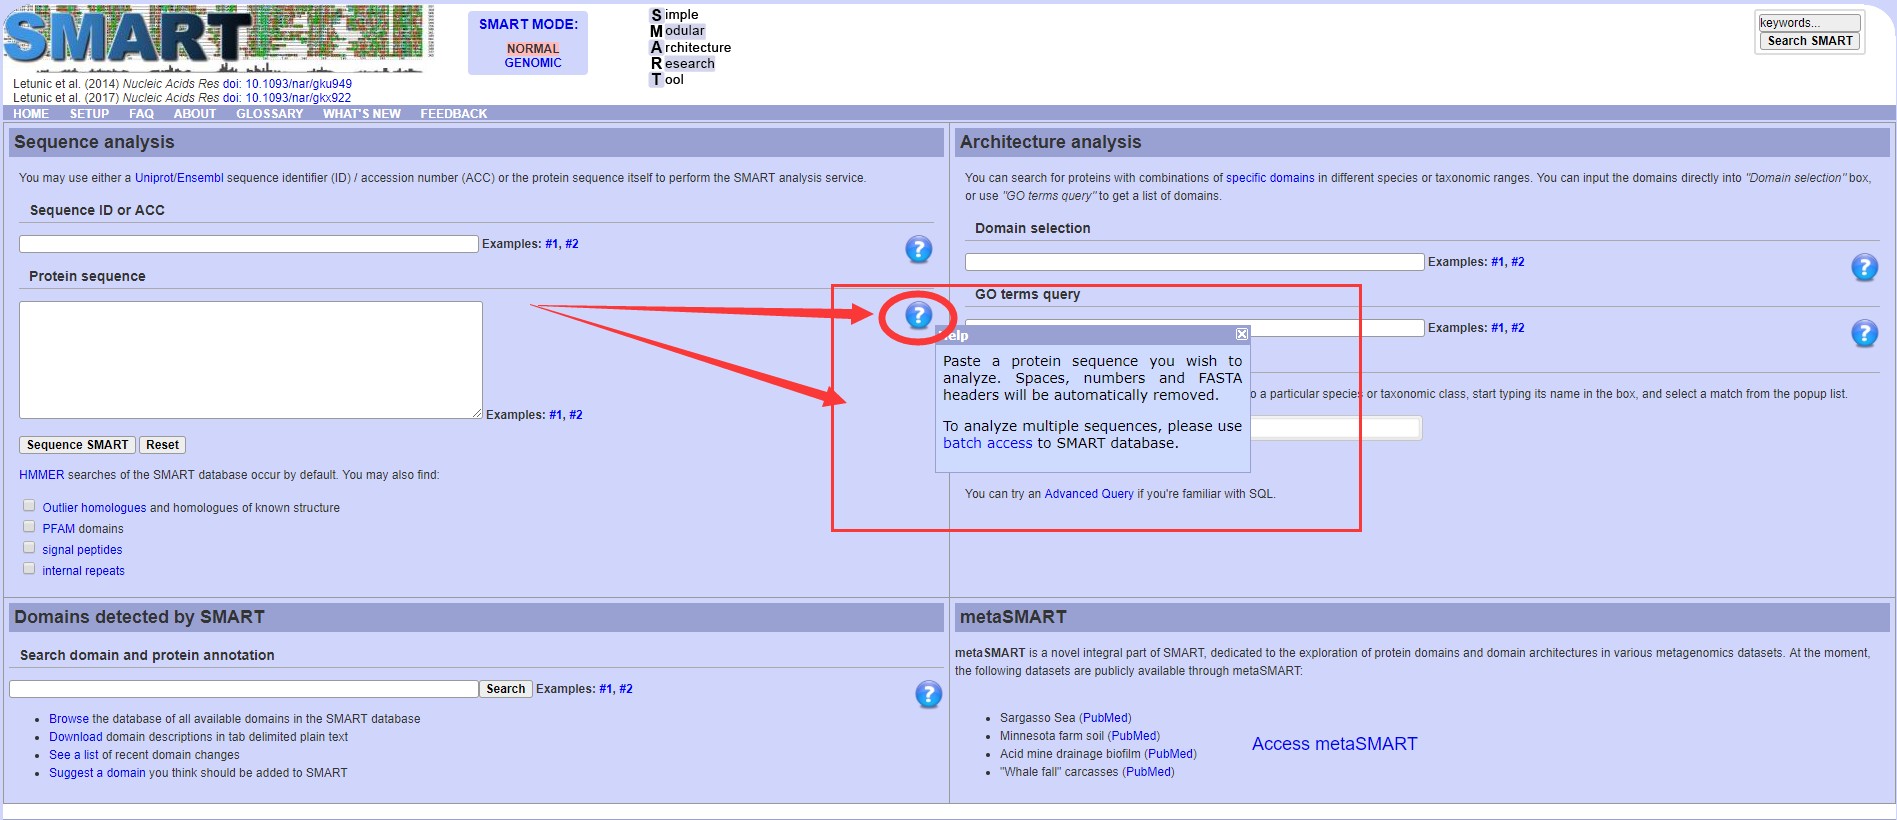Load example #1 for Protein sequence
Viewport: 1897px width, 820px height.
click(x=556, y=415)
